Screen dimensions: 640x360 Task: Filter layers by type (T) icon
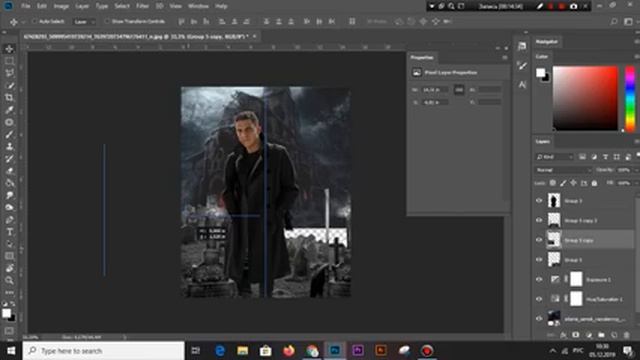coord(605,157)
